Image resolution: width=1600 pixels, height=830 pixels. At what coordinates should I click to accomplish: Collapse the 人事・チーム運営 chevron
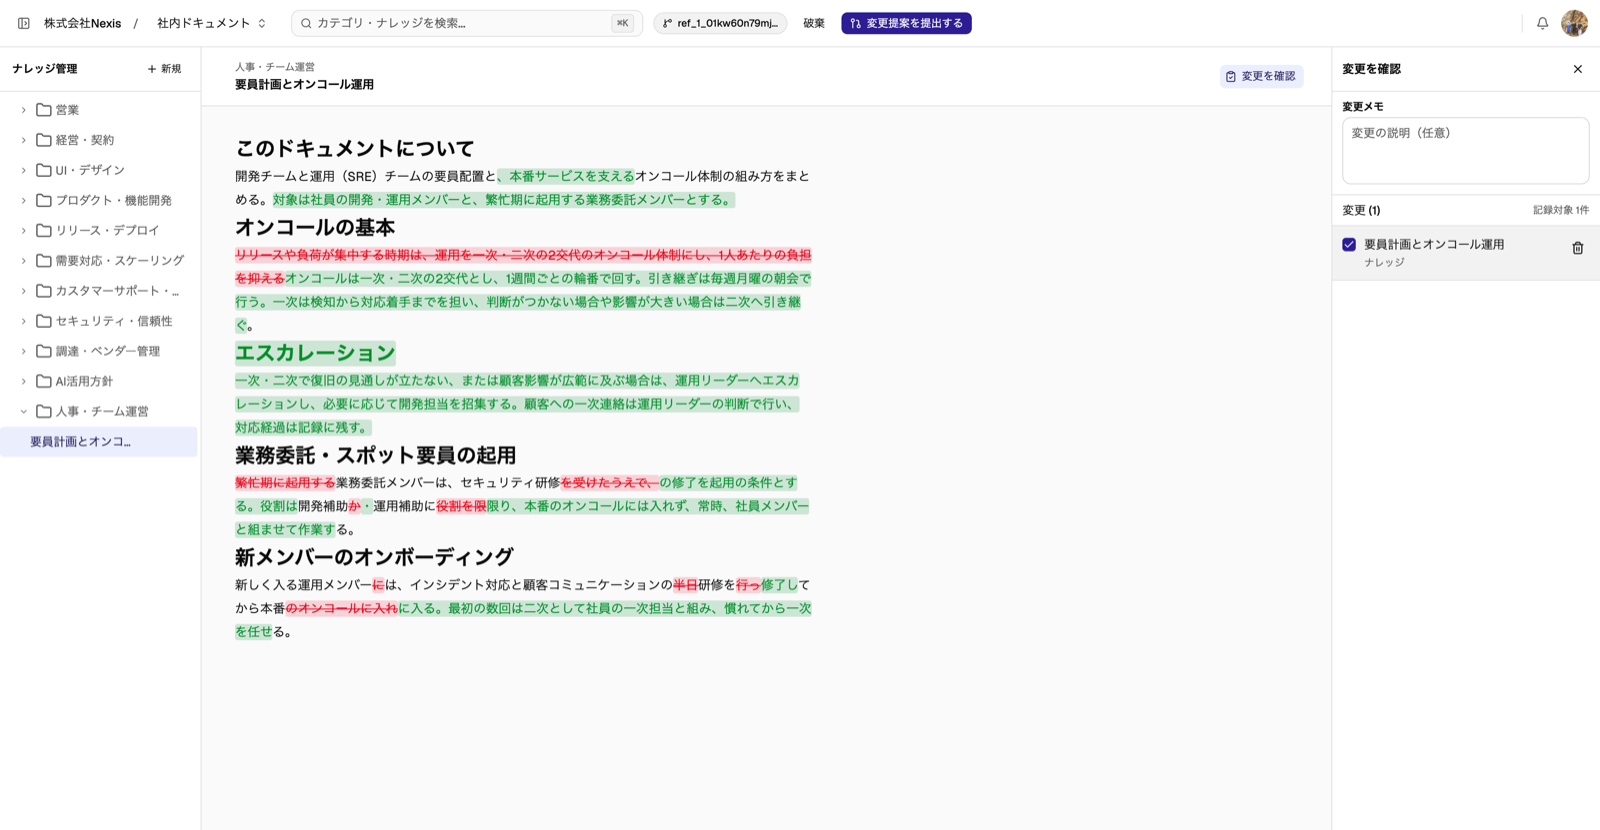24,411
